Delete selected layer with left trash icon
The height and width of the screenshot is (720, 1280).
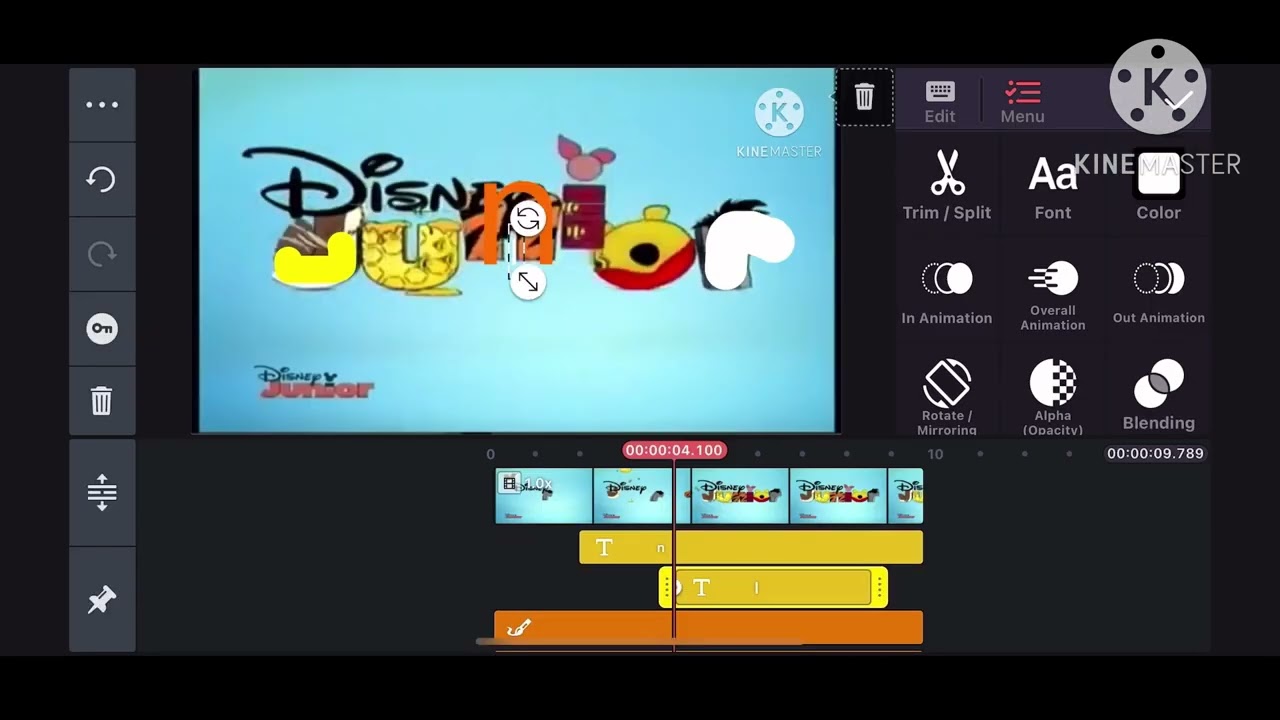(x=102, y=401)
